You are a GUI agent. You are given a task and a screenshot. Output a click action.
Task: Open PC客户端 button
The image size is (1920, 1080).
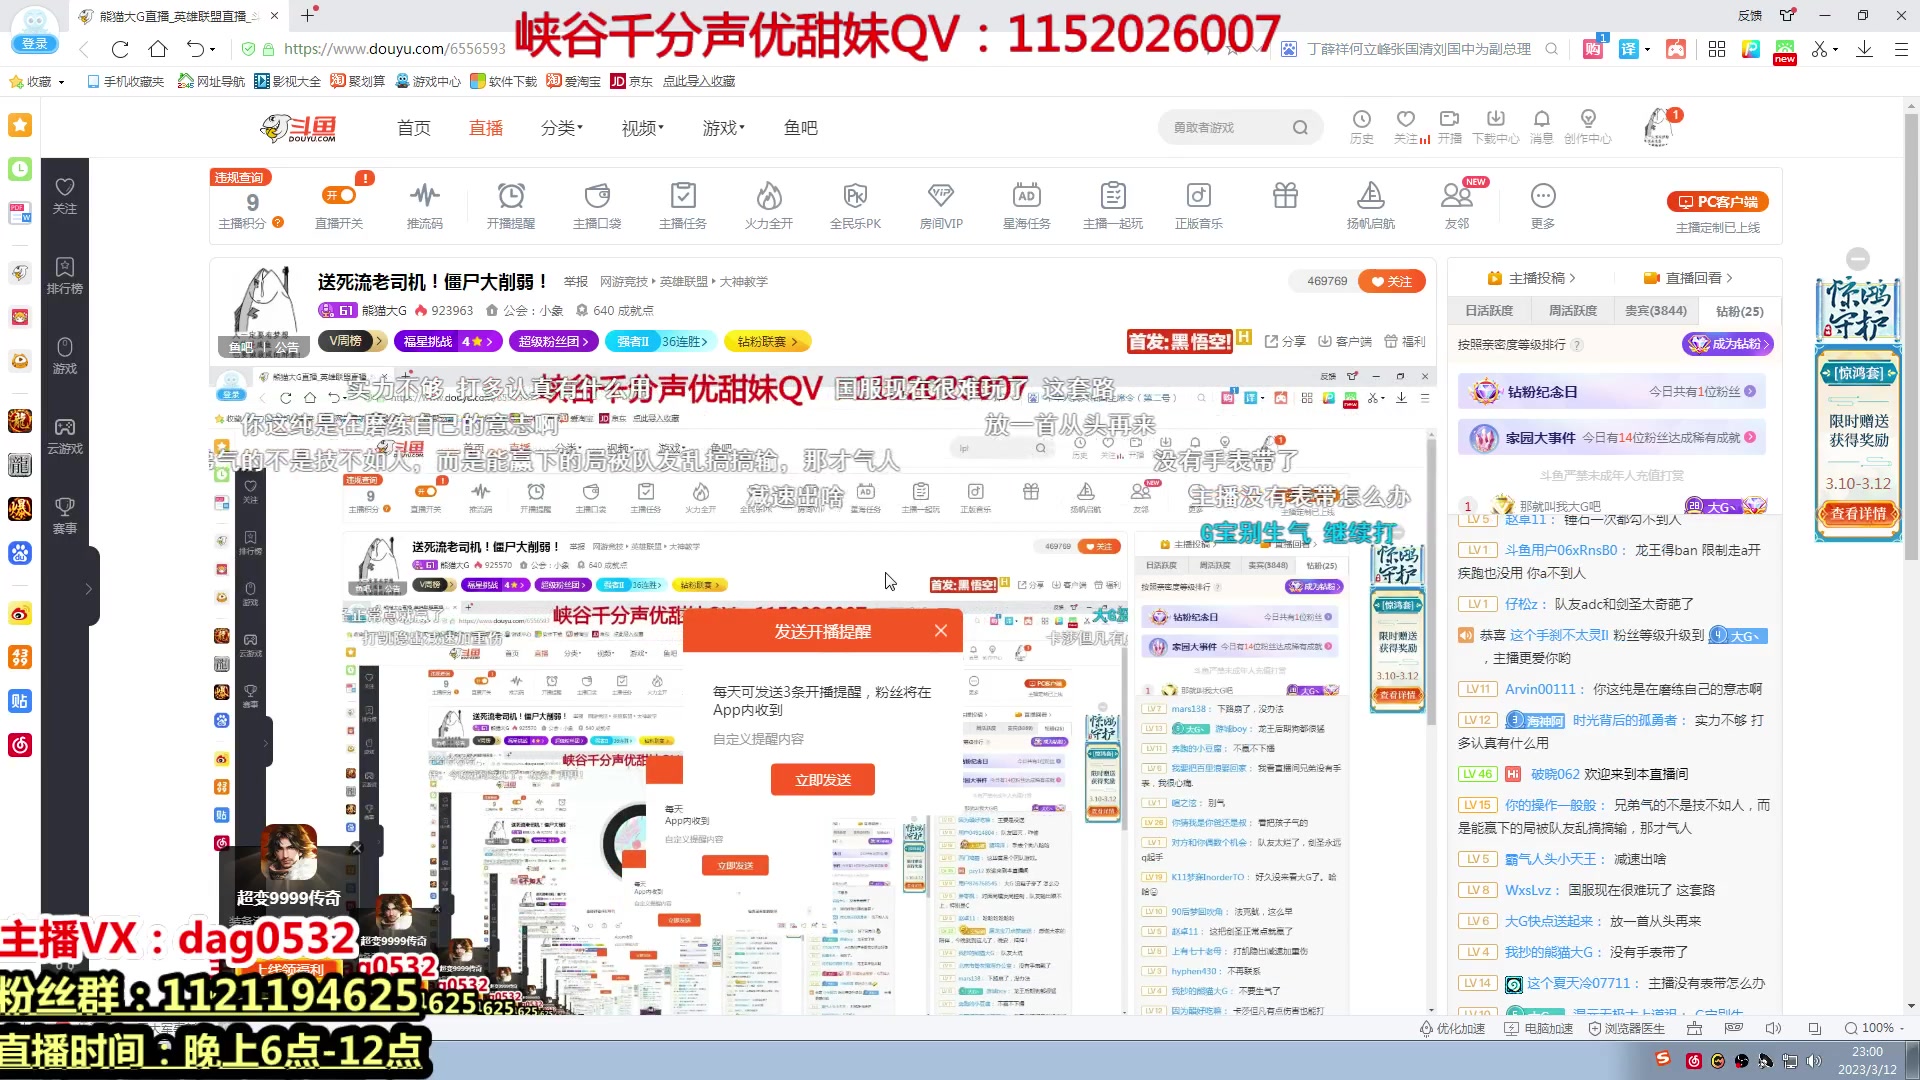click(1718, 202)
